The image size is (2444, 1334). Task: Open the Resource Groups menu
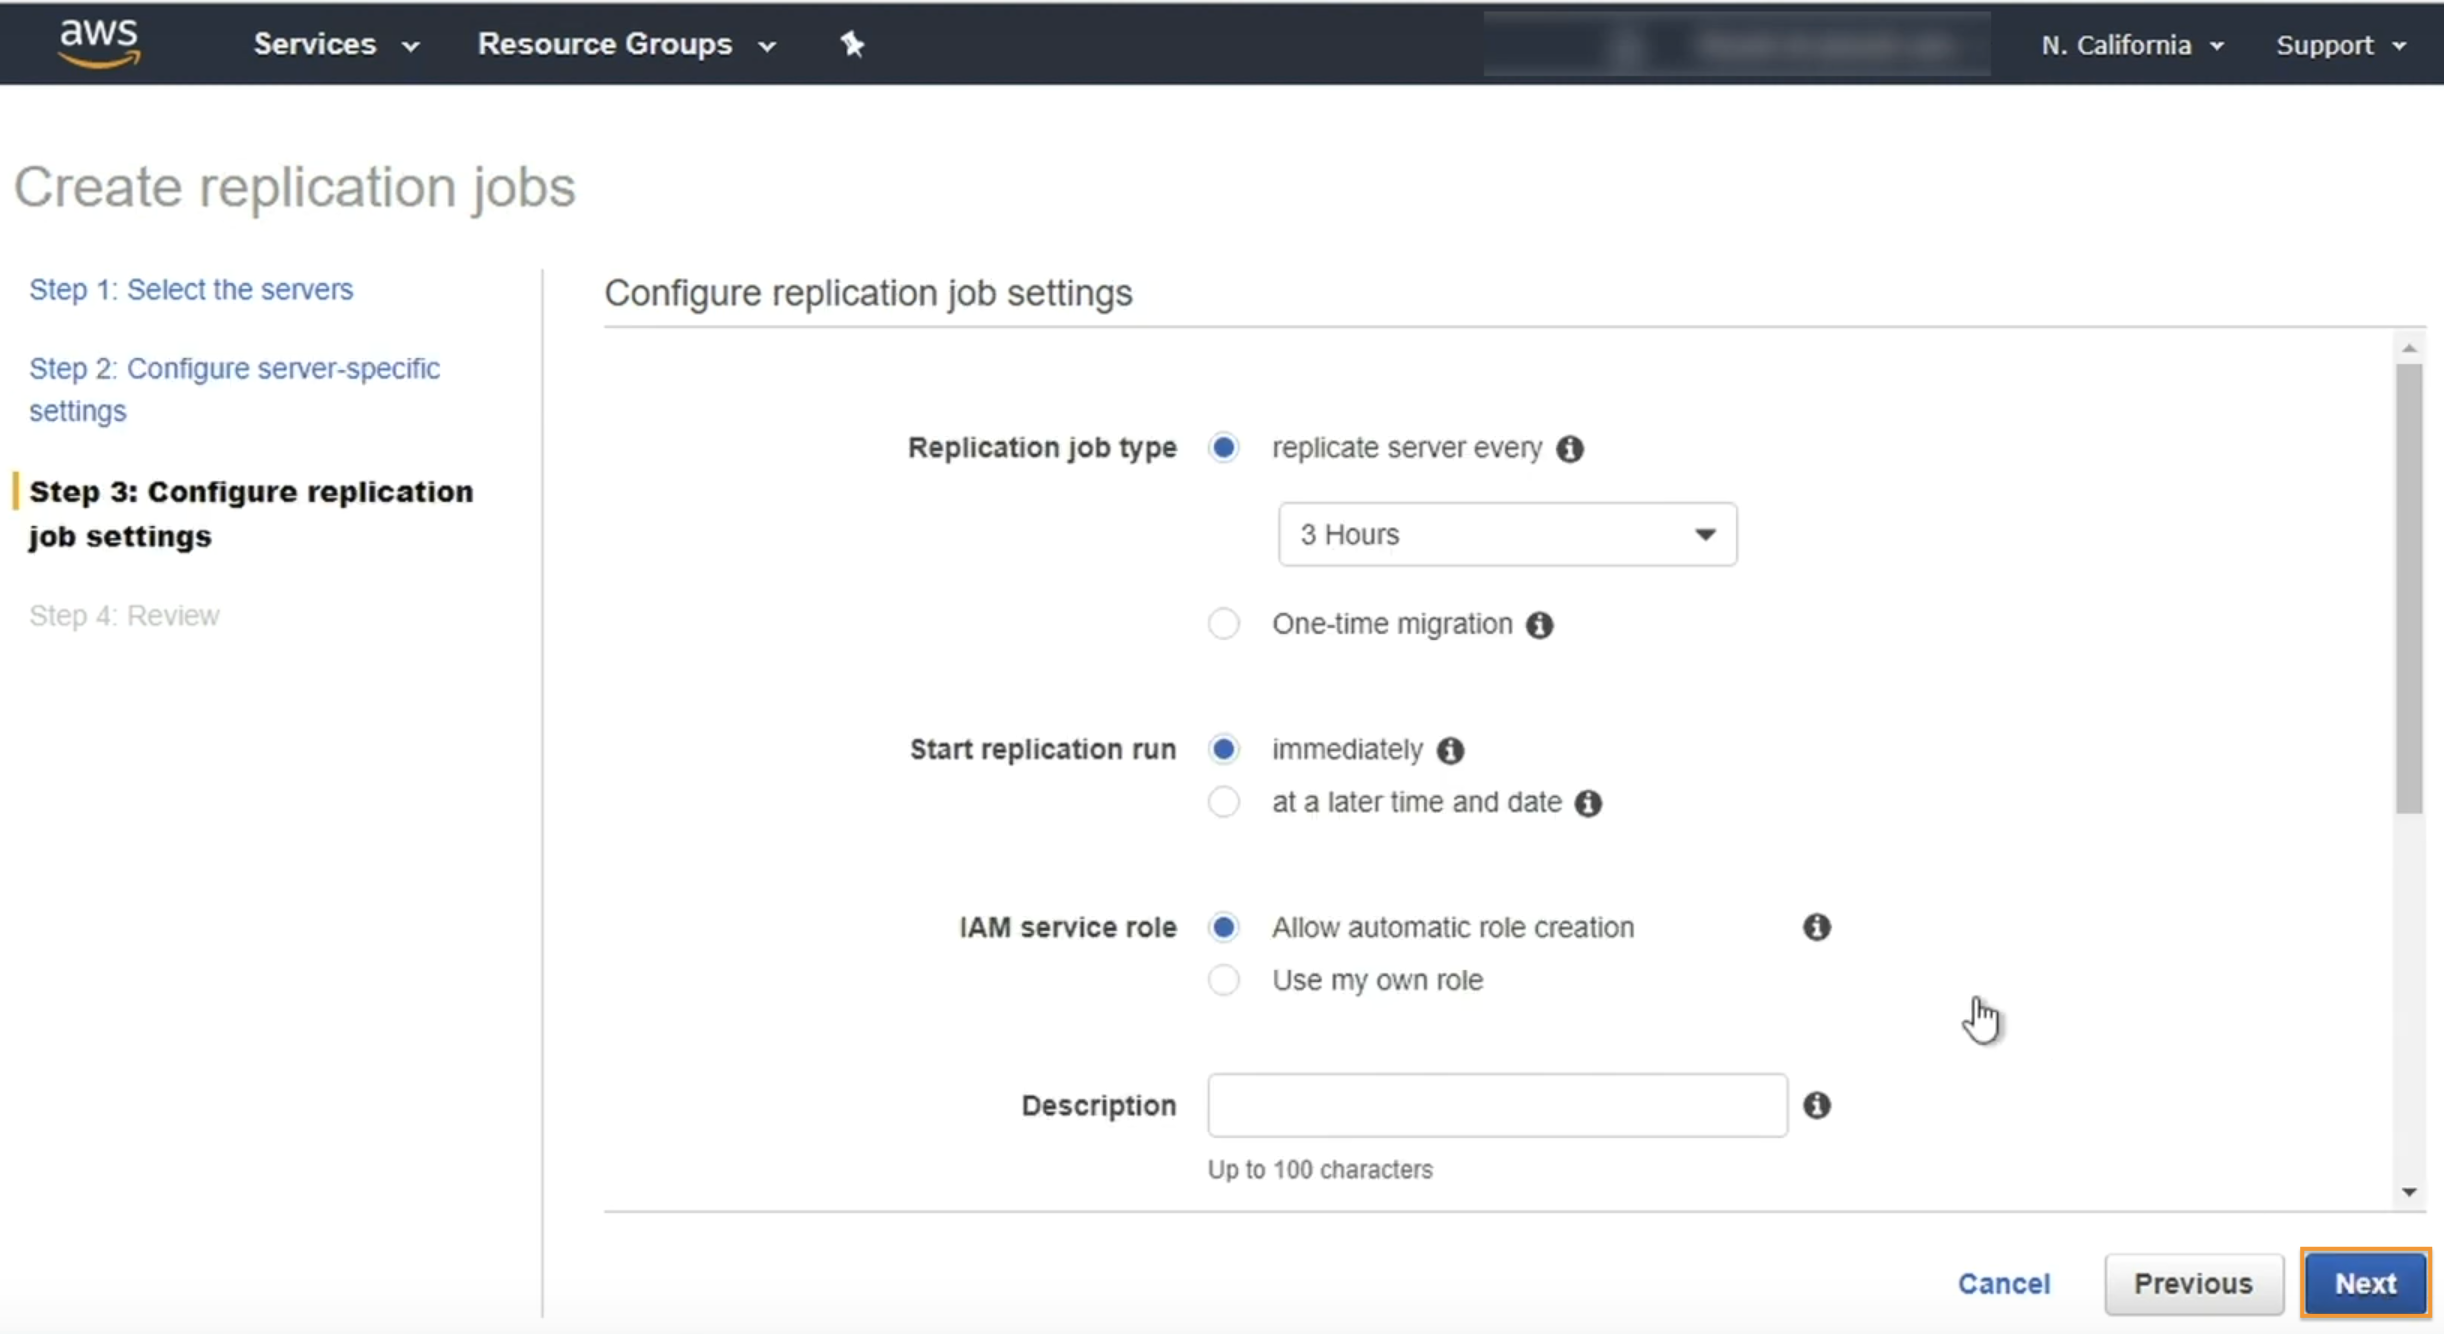626,44
